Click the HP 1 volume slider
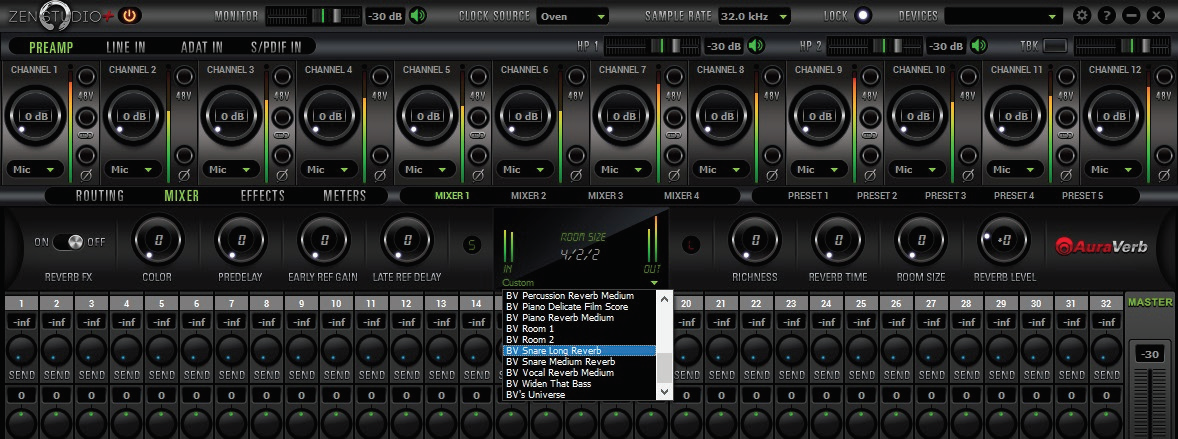Viewport: 1178px width, 439px height. (652, 46)
